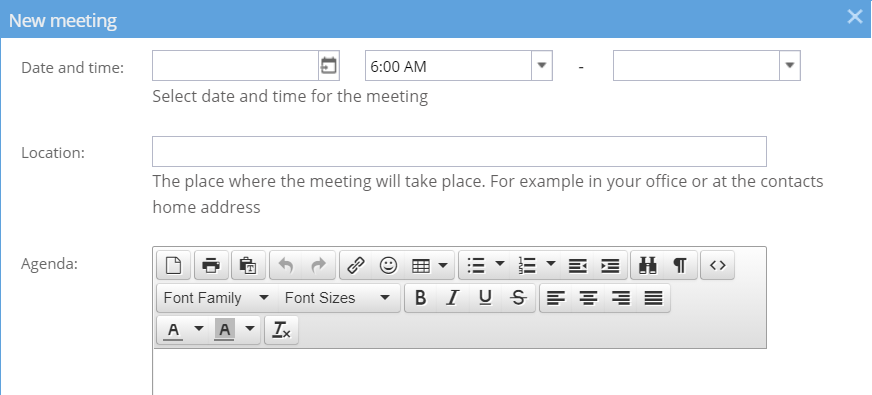This screenshot has height=395, width=872.
Task: Open the Font Sizes dropdown
Action: (338, 298)
